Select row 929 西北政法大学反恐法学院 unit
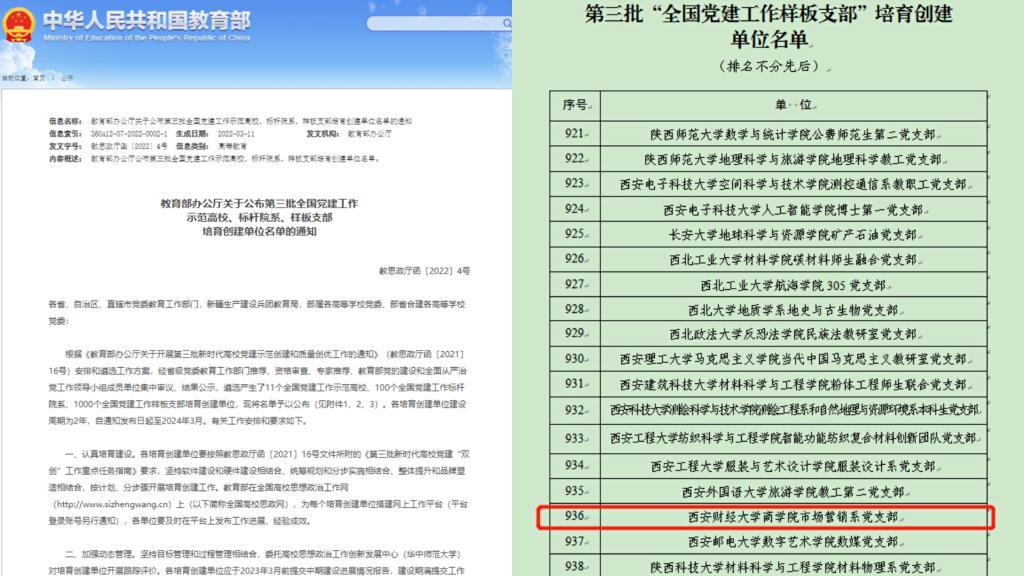The image size is (1024, 576). [793, 334]
